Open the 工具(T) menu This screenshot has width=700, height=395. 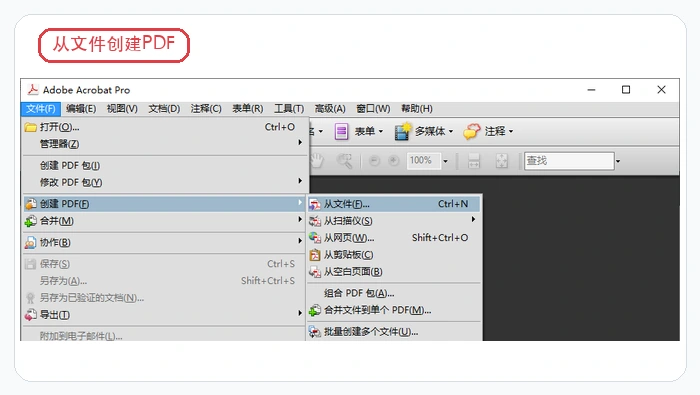(x=289, y=108)
